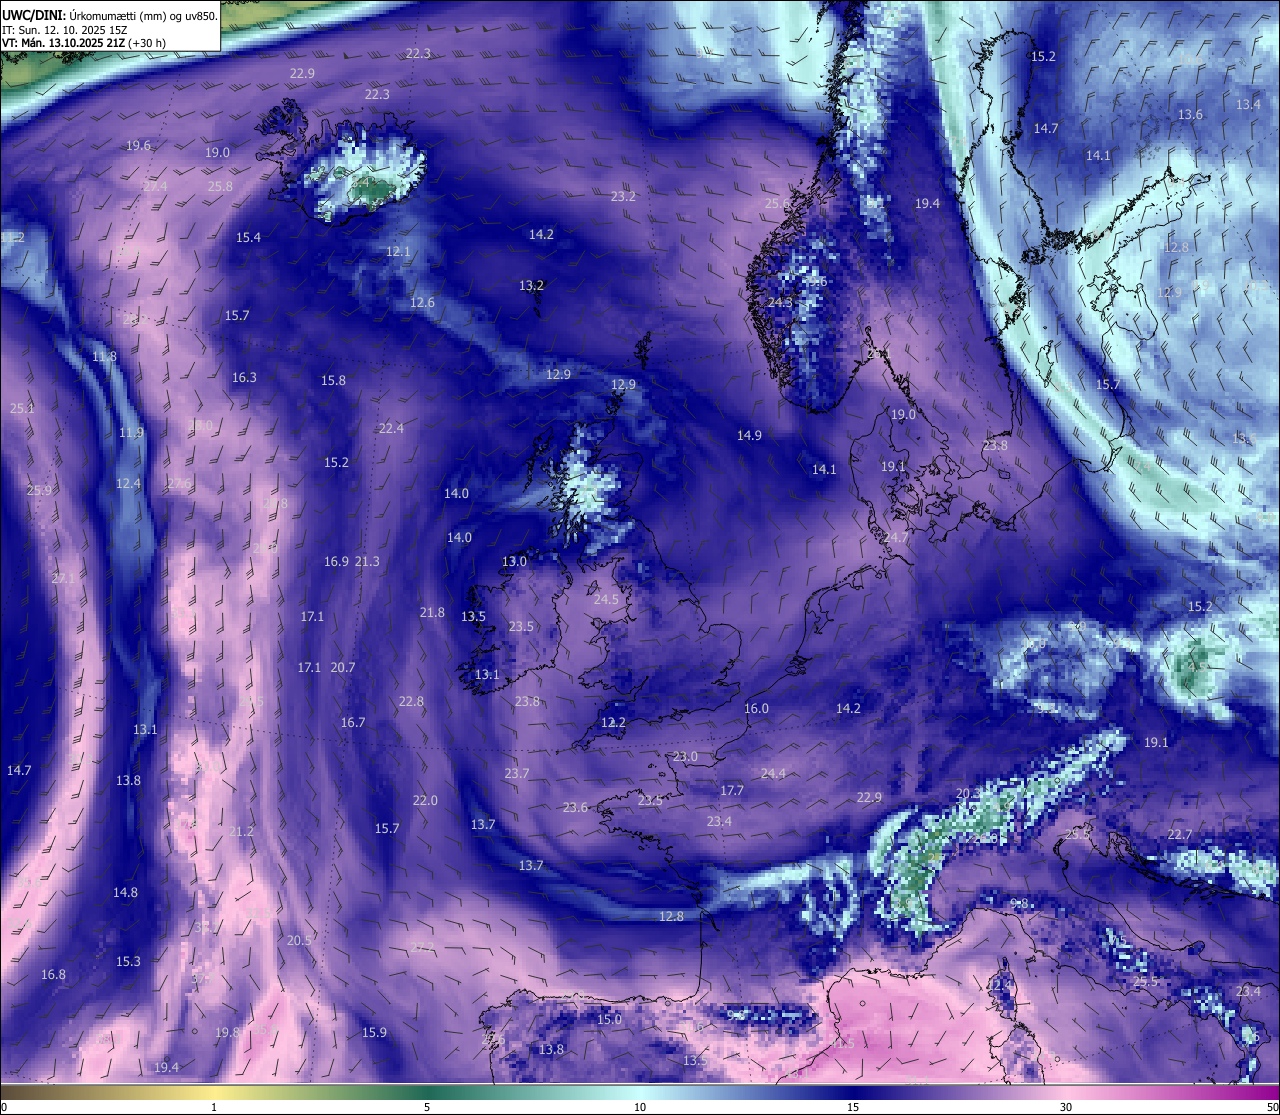The image size is (1280, 1115).
Task: Click the 20.3 value over the Alps
Action: point(968,794)
